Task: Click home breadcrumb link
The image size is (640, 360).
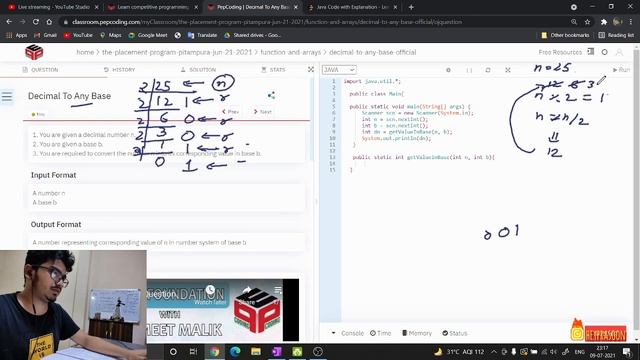Action: click(85, 52)
